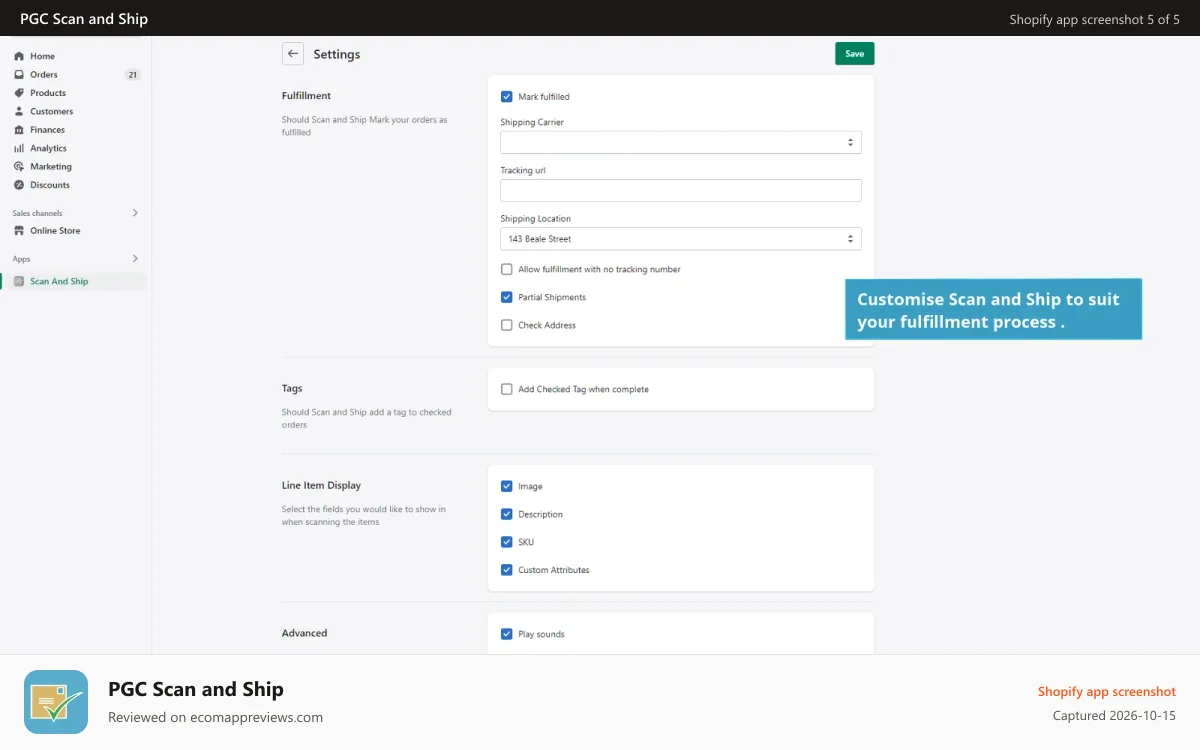This screenshot has width=1200, height=750.
Task: Click the Customers person icon
Action: click(19, 111)
